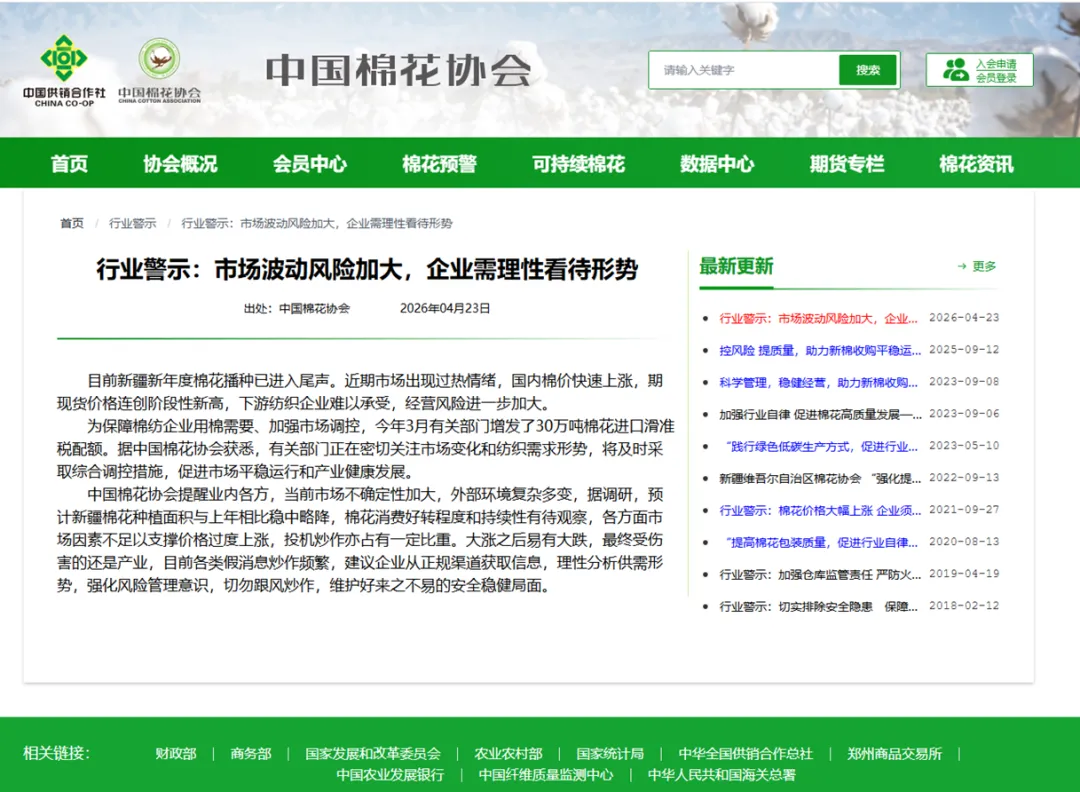The height and width of the screenshot is (792, 1080).
Task: Open the 控风险 提质量 sidebar article
Action: (x=820, y=351)
